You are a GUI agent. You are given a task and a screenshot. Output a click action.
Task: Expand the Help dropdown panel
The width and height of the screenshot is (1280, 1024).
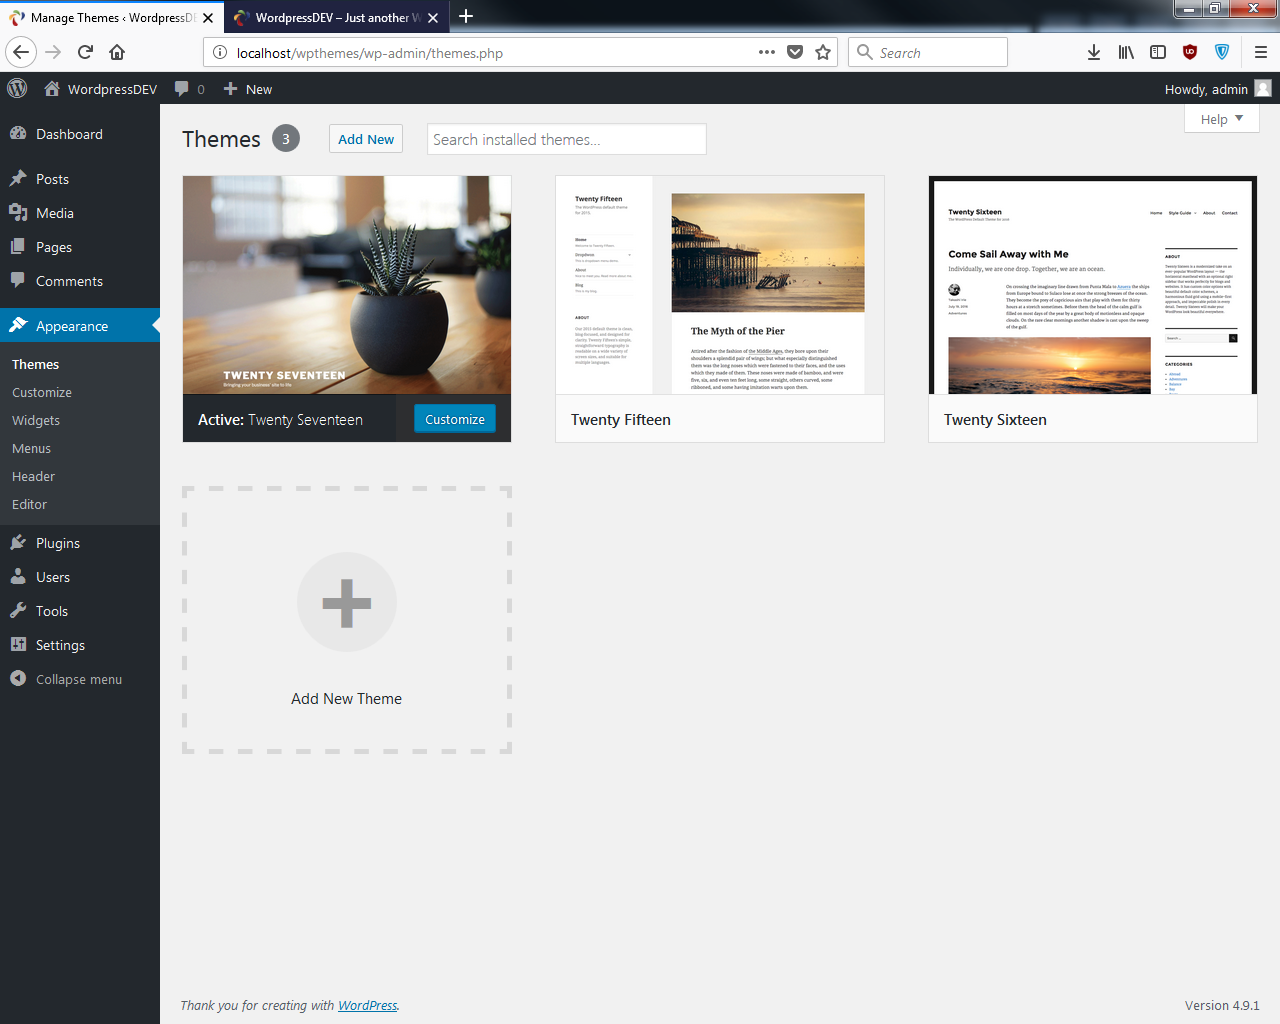pyautogui.click(x=1222, y=118)
